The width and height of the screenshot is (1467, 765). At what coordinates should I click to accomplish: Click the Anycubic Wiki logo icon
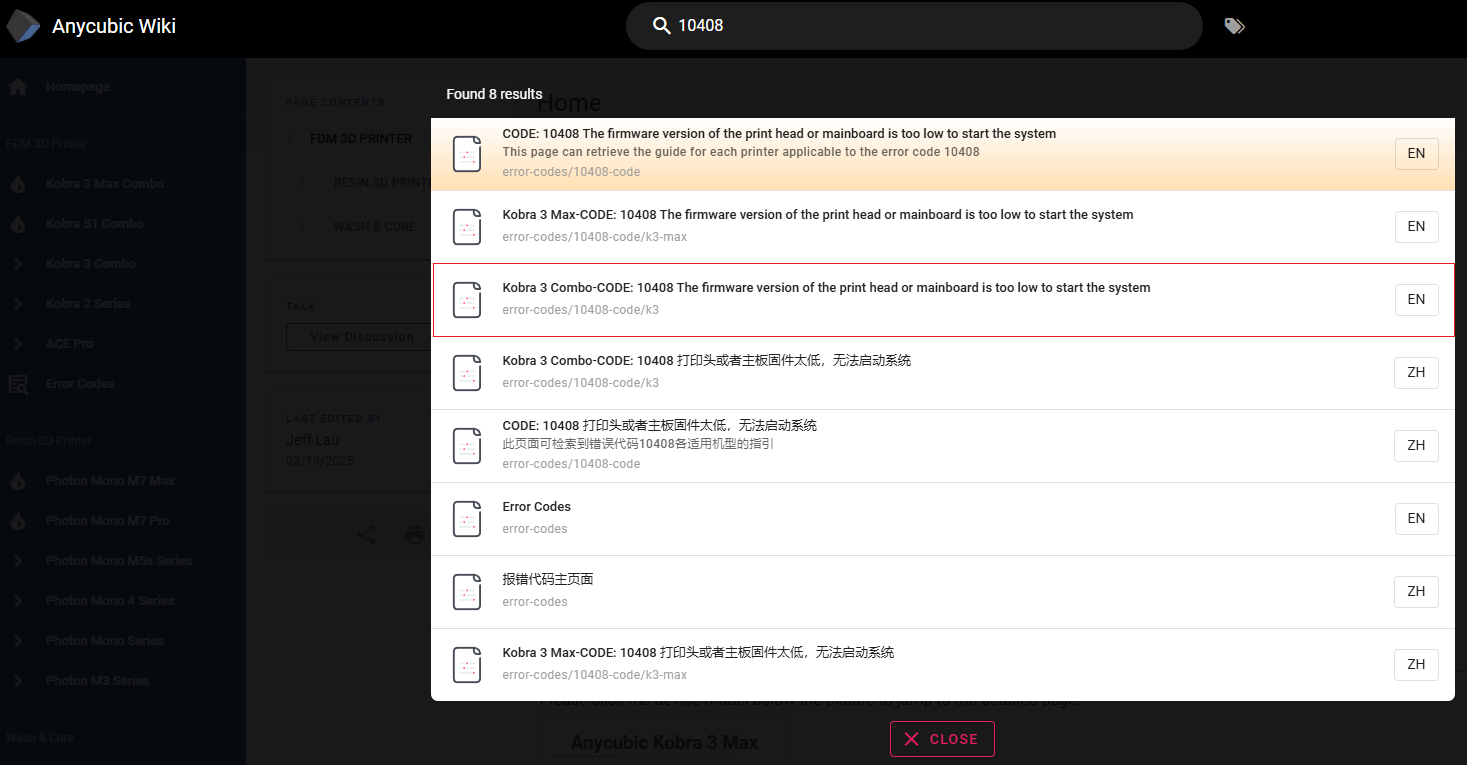[24, 26]
